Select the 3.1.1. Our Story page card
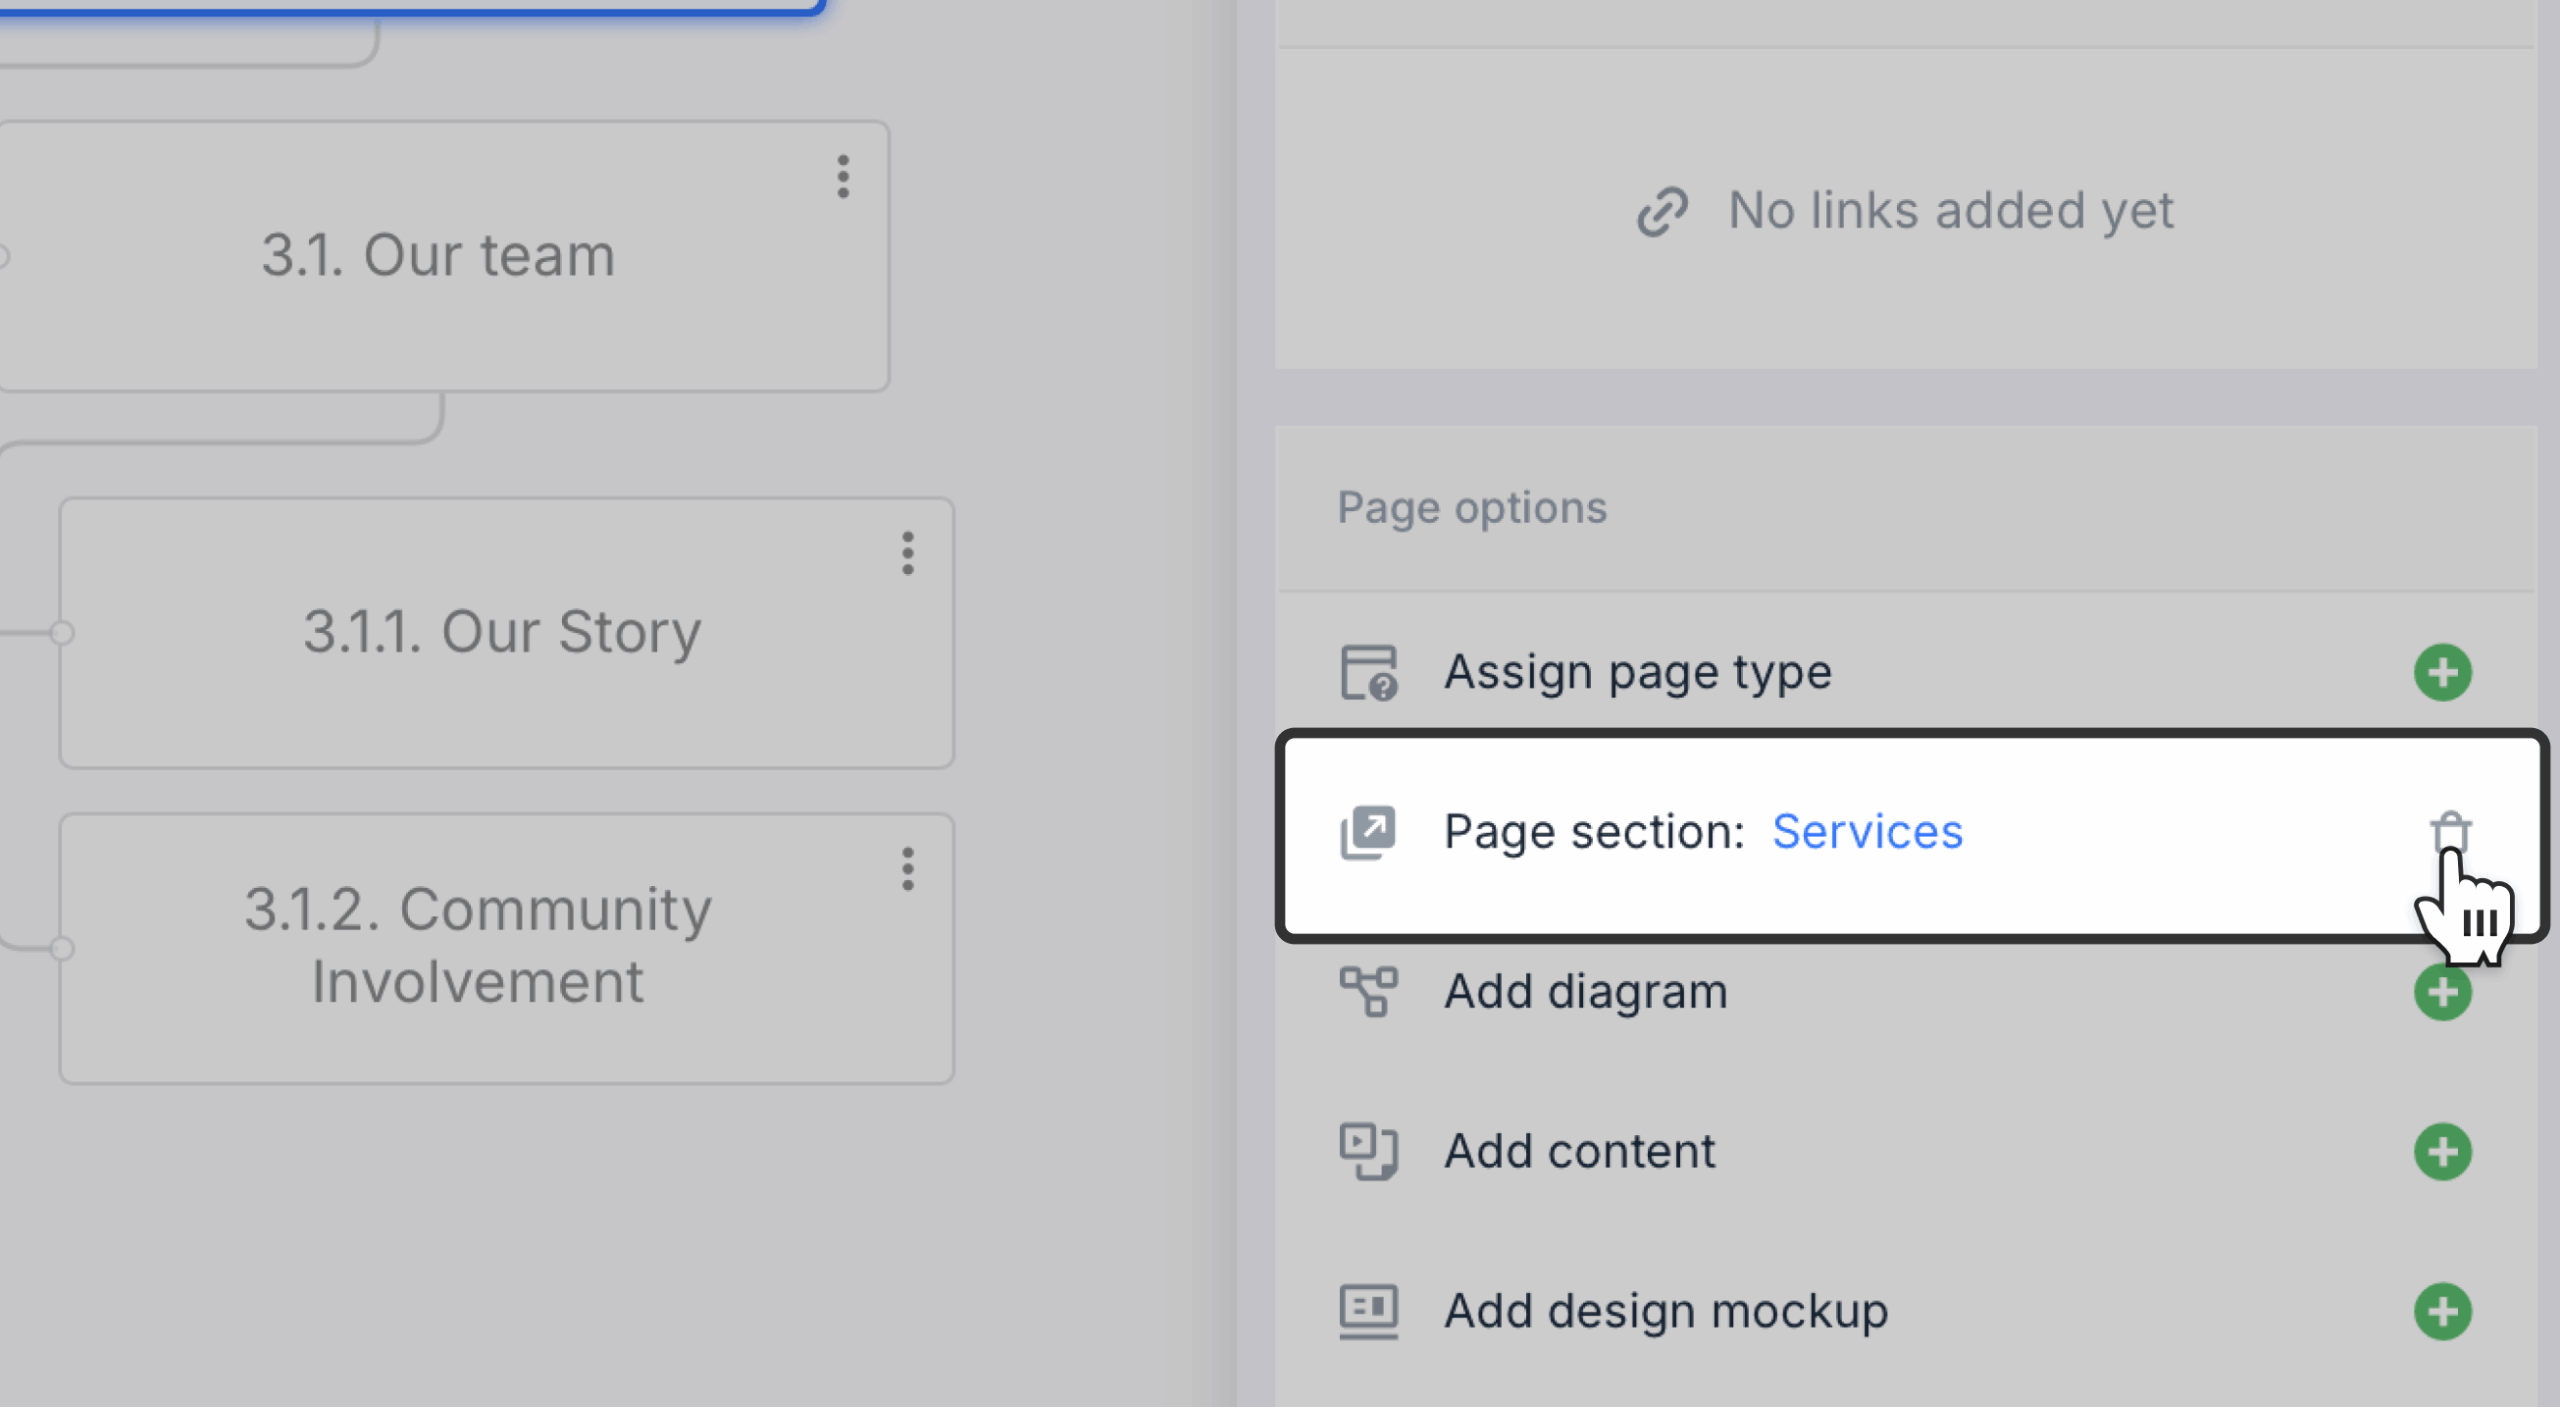2560x1407 pixels. [506, 633]
